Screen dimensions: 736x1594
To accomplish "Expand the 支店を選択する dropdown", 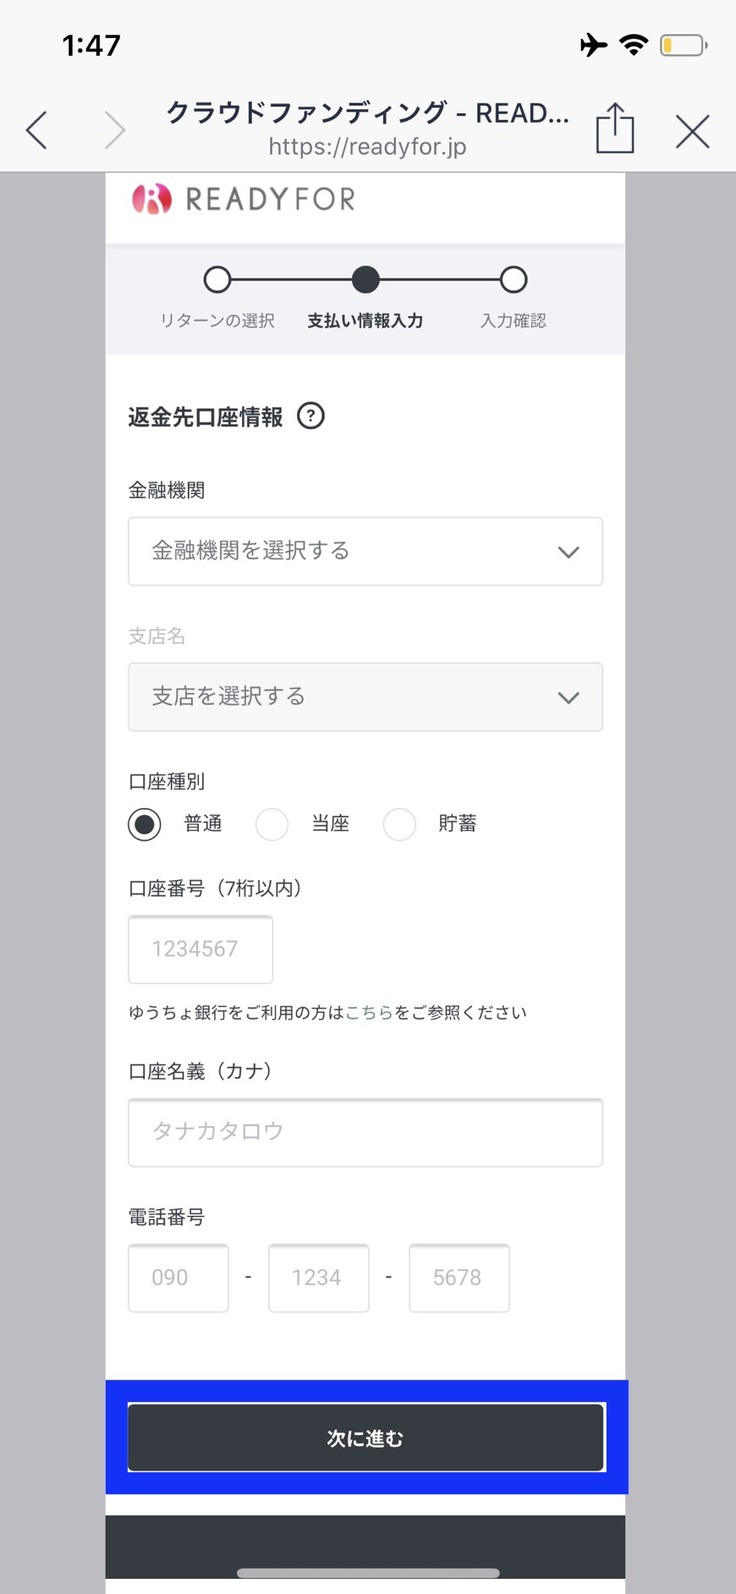I will click(x=365, y=697).
